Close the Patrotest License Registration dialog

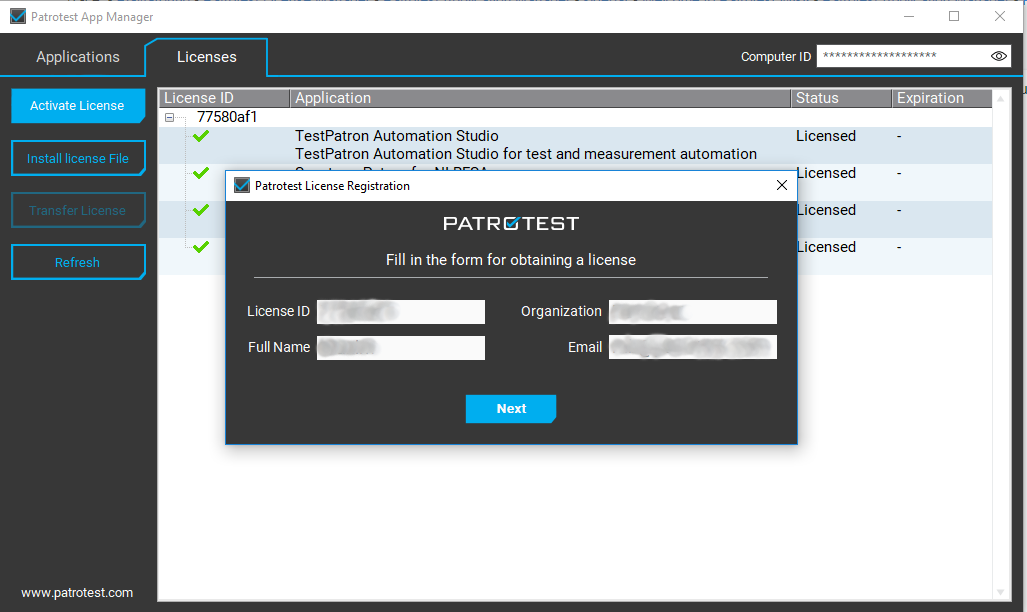pyautogui.click(x=782, y=185)
